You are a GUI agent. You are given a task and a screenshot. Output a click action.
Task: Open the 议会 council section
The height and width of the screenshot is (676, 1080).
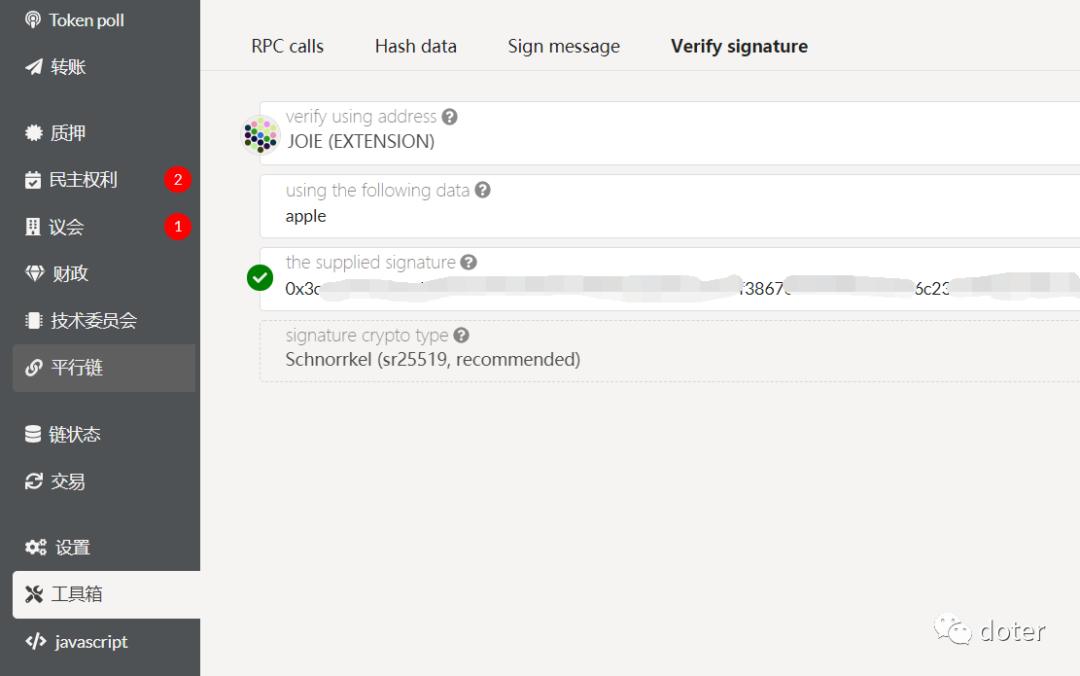[x=66, y=227]
